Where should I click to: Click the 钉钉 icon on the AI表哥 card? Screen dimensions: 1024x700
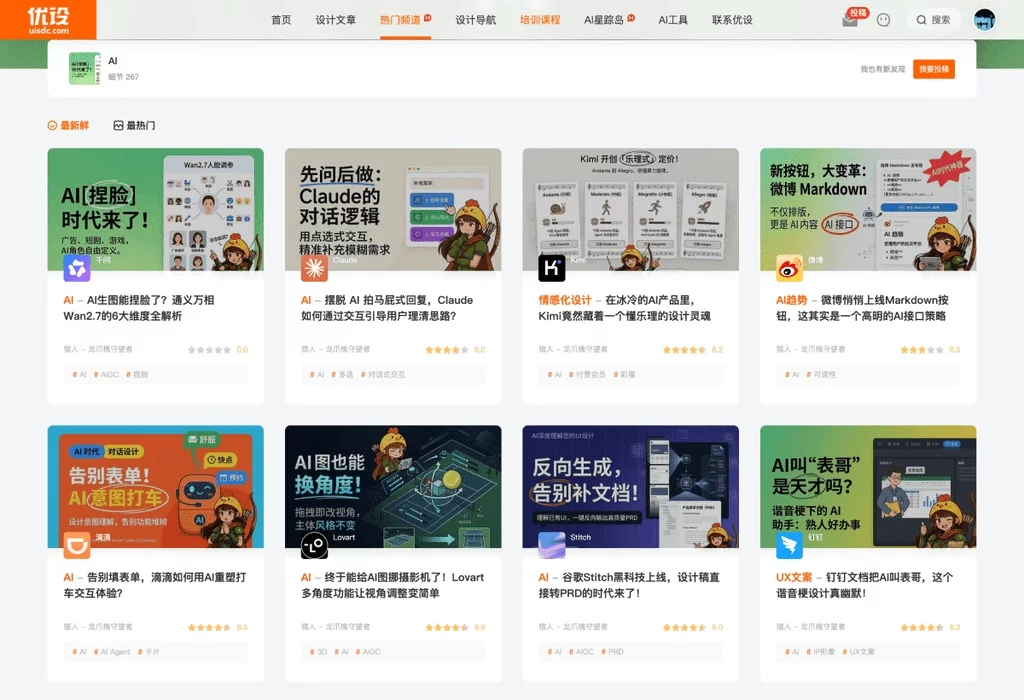(x=787, y=546)
